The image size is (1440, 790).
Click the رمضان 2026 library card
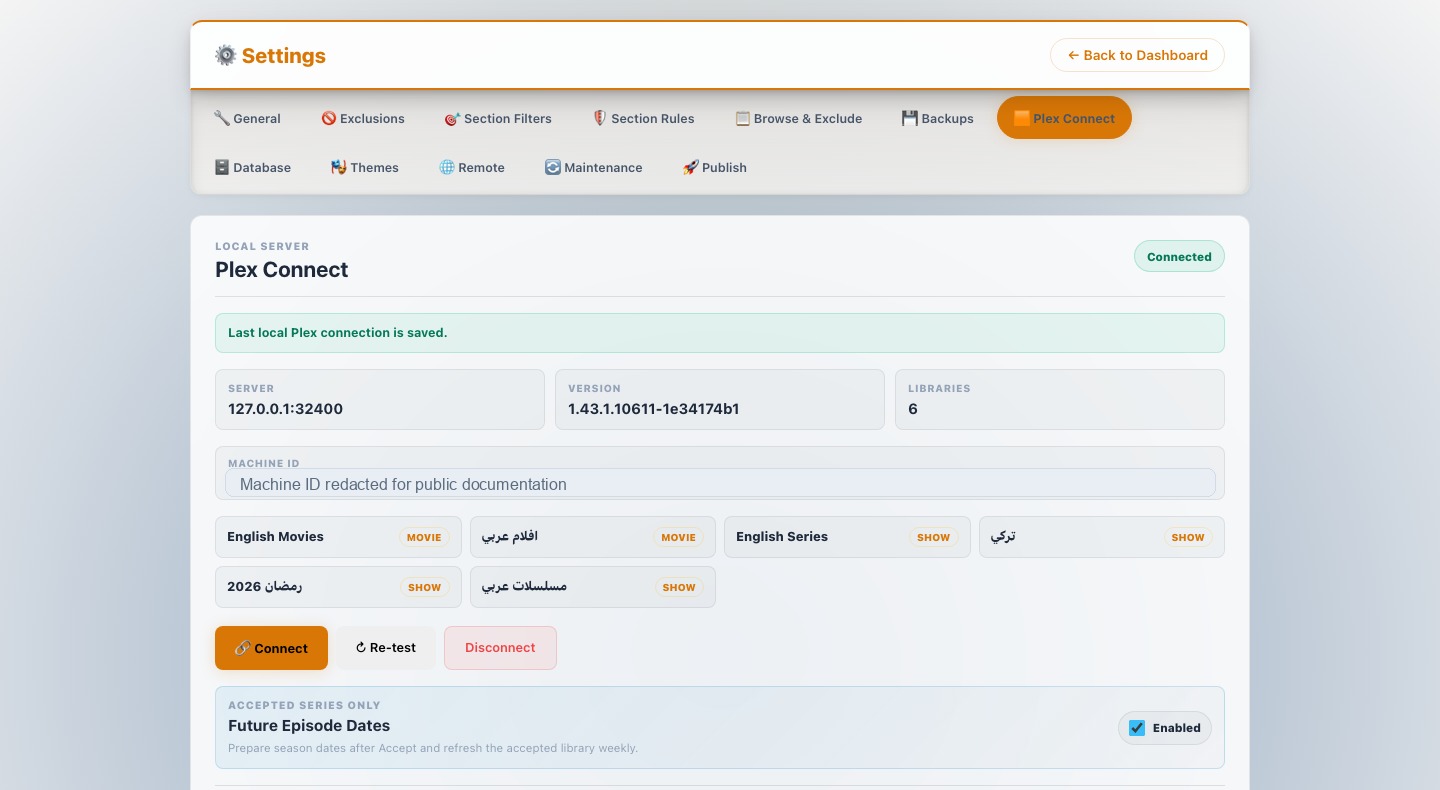[x=338, y=587]
